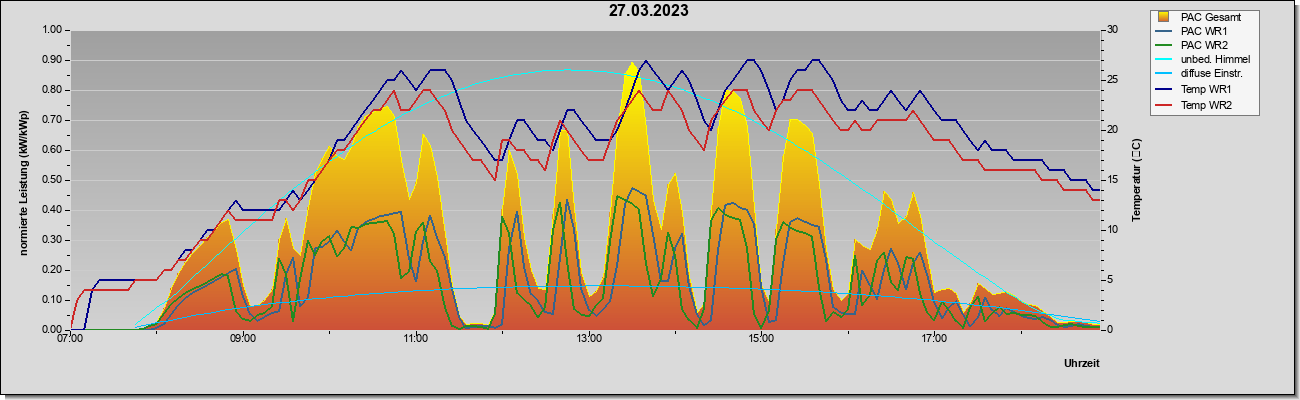Click the 09:00 time axis label
The width and height of the screenshot is (1300, 400).
point(243,339)
